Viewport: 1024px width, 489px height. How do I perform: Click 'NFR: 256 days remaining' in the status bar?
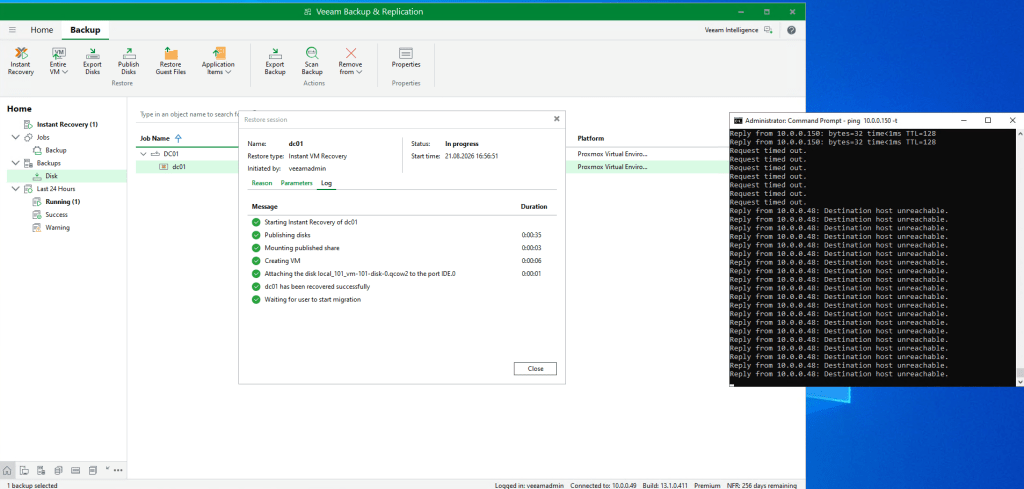click(760, 485)
